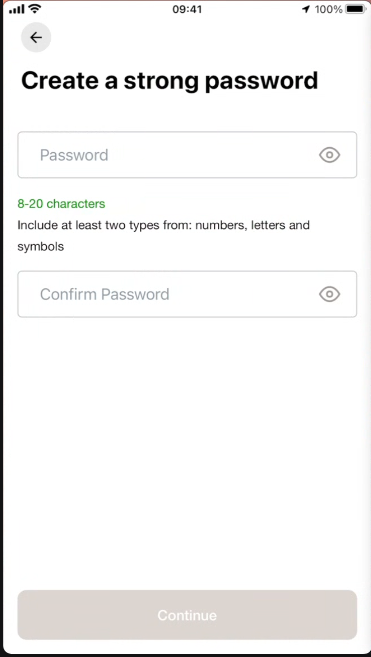Click the green 8-20 characters rule
Viewport: 371px width, 657px height.
coord(61,204)
